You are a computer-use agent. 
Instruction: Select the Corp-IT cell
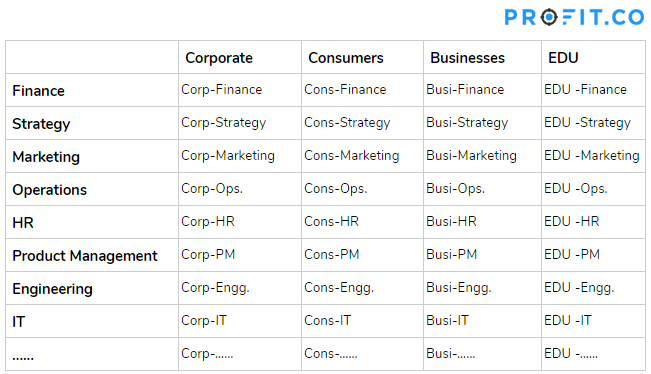[x=204, y=320]
